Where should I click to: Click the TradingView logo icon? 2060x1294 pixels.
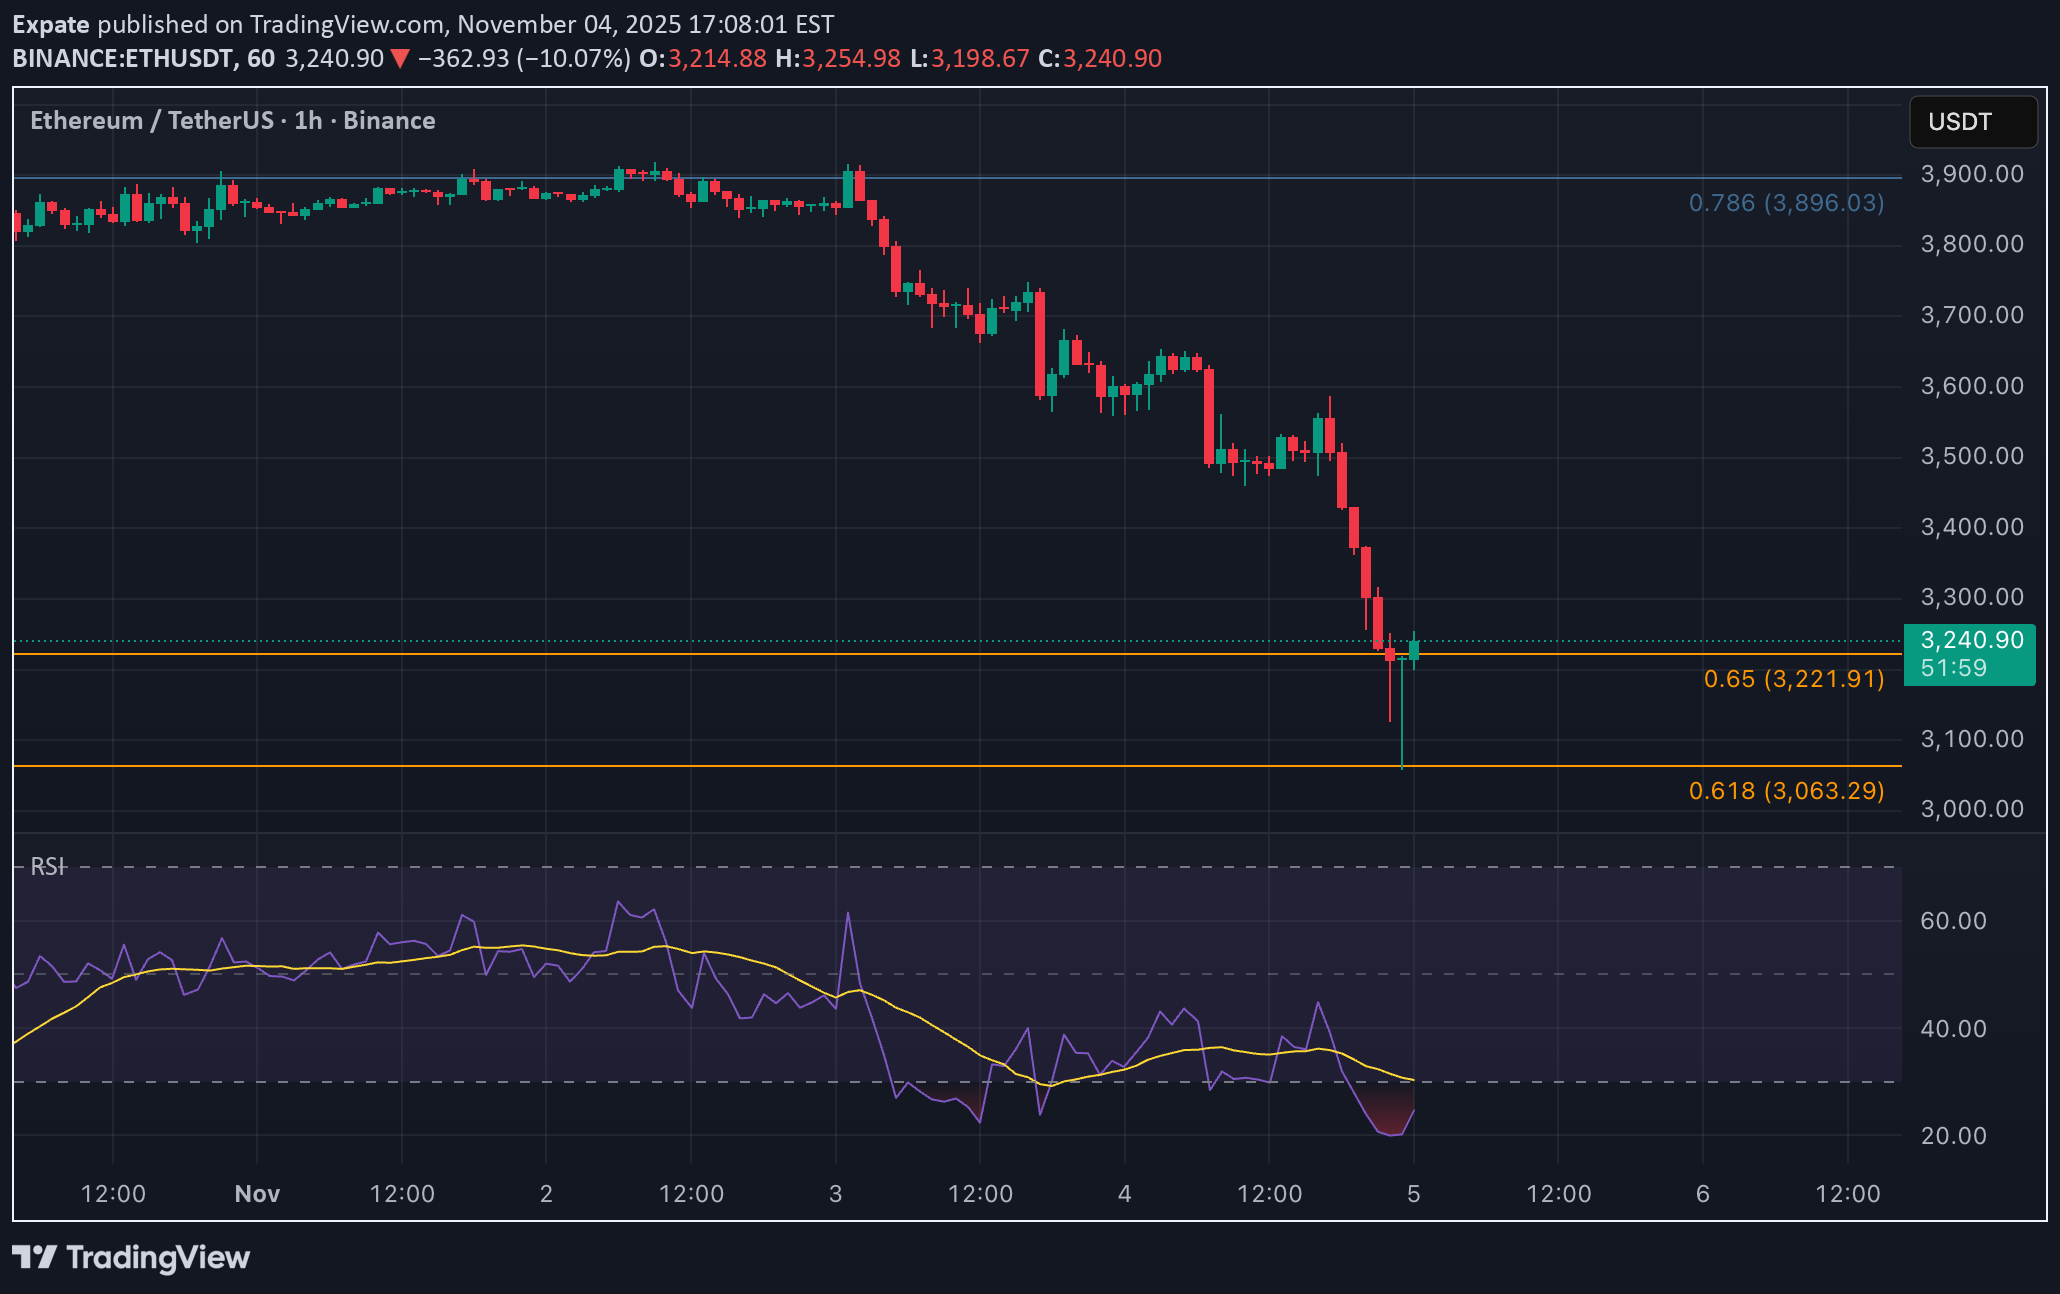tap(35, 1257)
